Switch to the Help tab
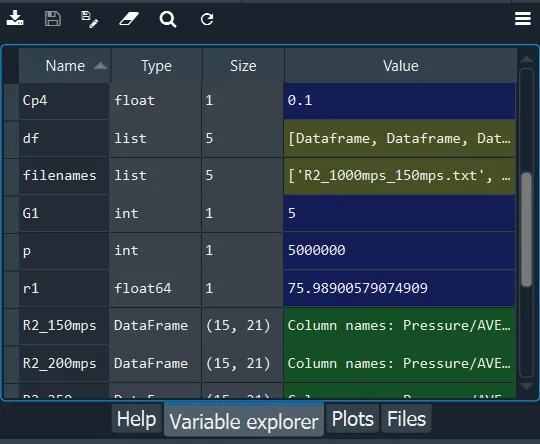The image size is (540, 444). pyautogui.click(x=136, y=419)
